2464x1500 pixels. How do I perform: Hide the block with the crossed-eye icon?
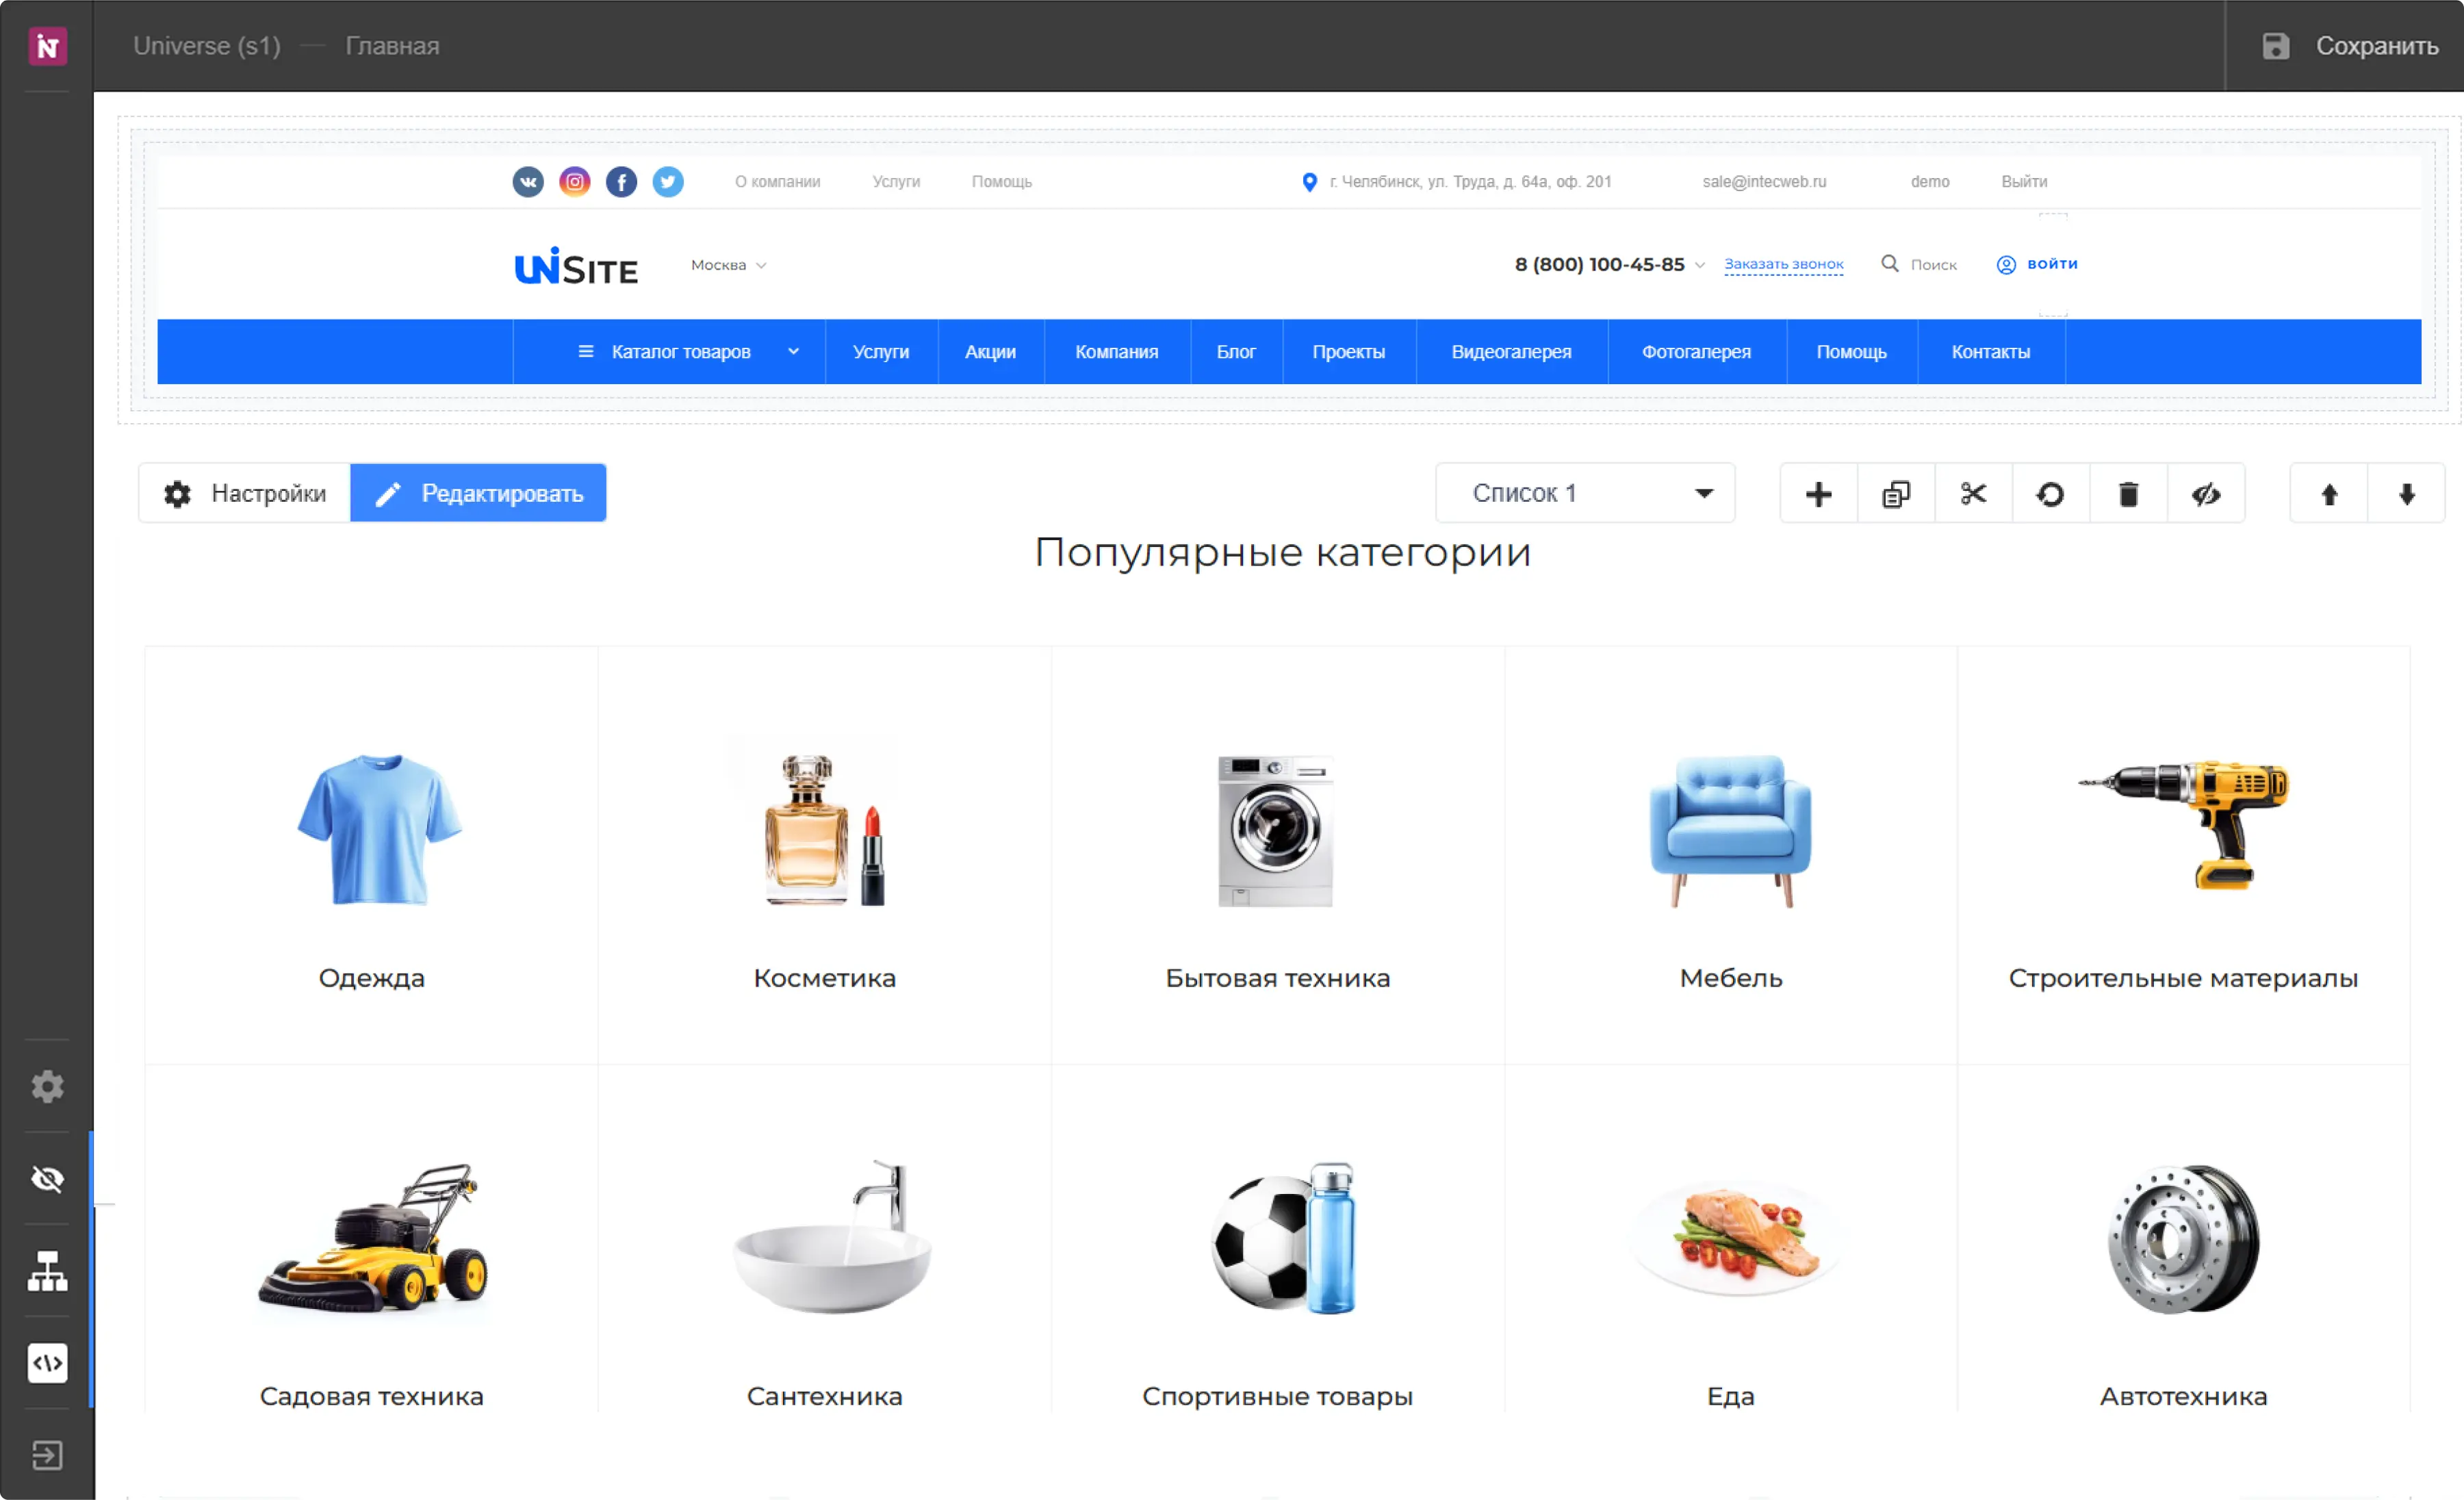(2207, 493)
